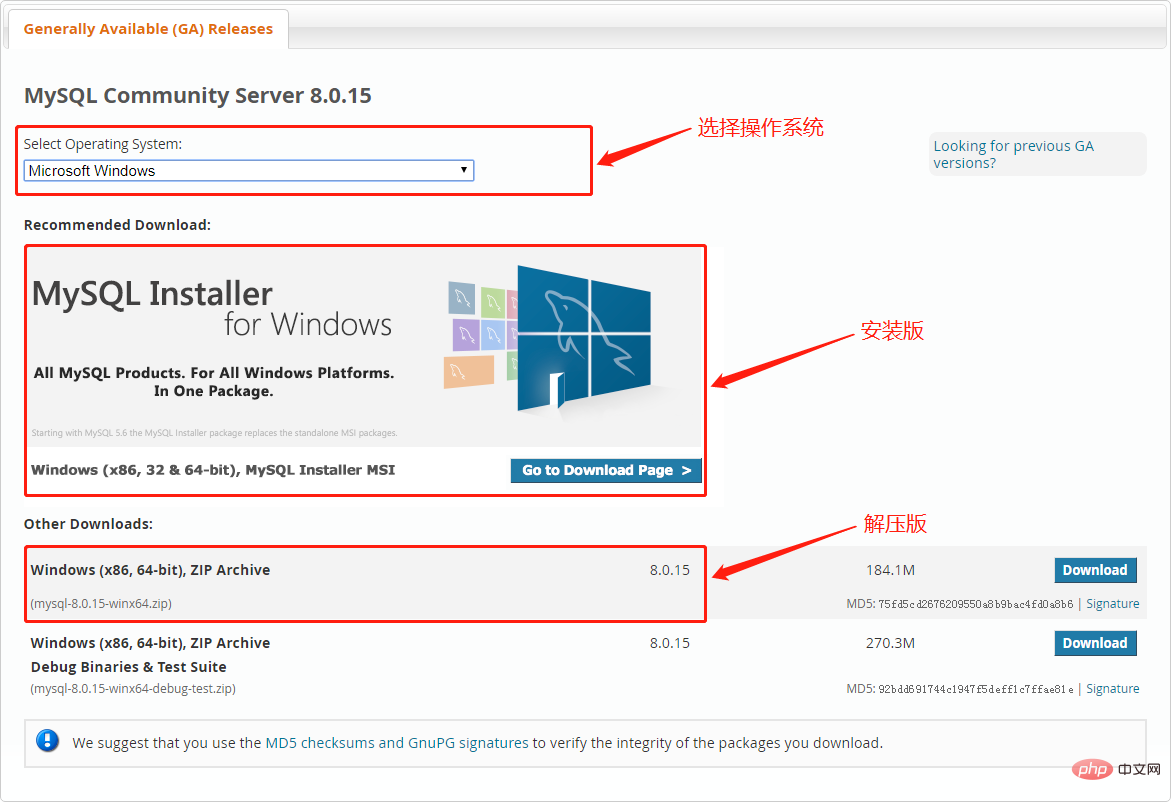Click the Other Downloads label
1171x802 pixels.
pos(88,524)
